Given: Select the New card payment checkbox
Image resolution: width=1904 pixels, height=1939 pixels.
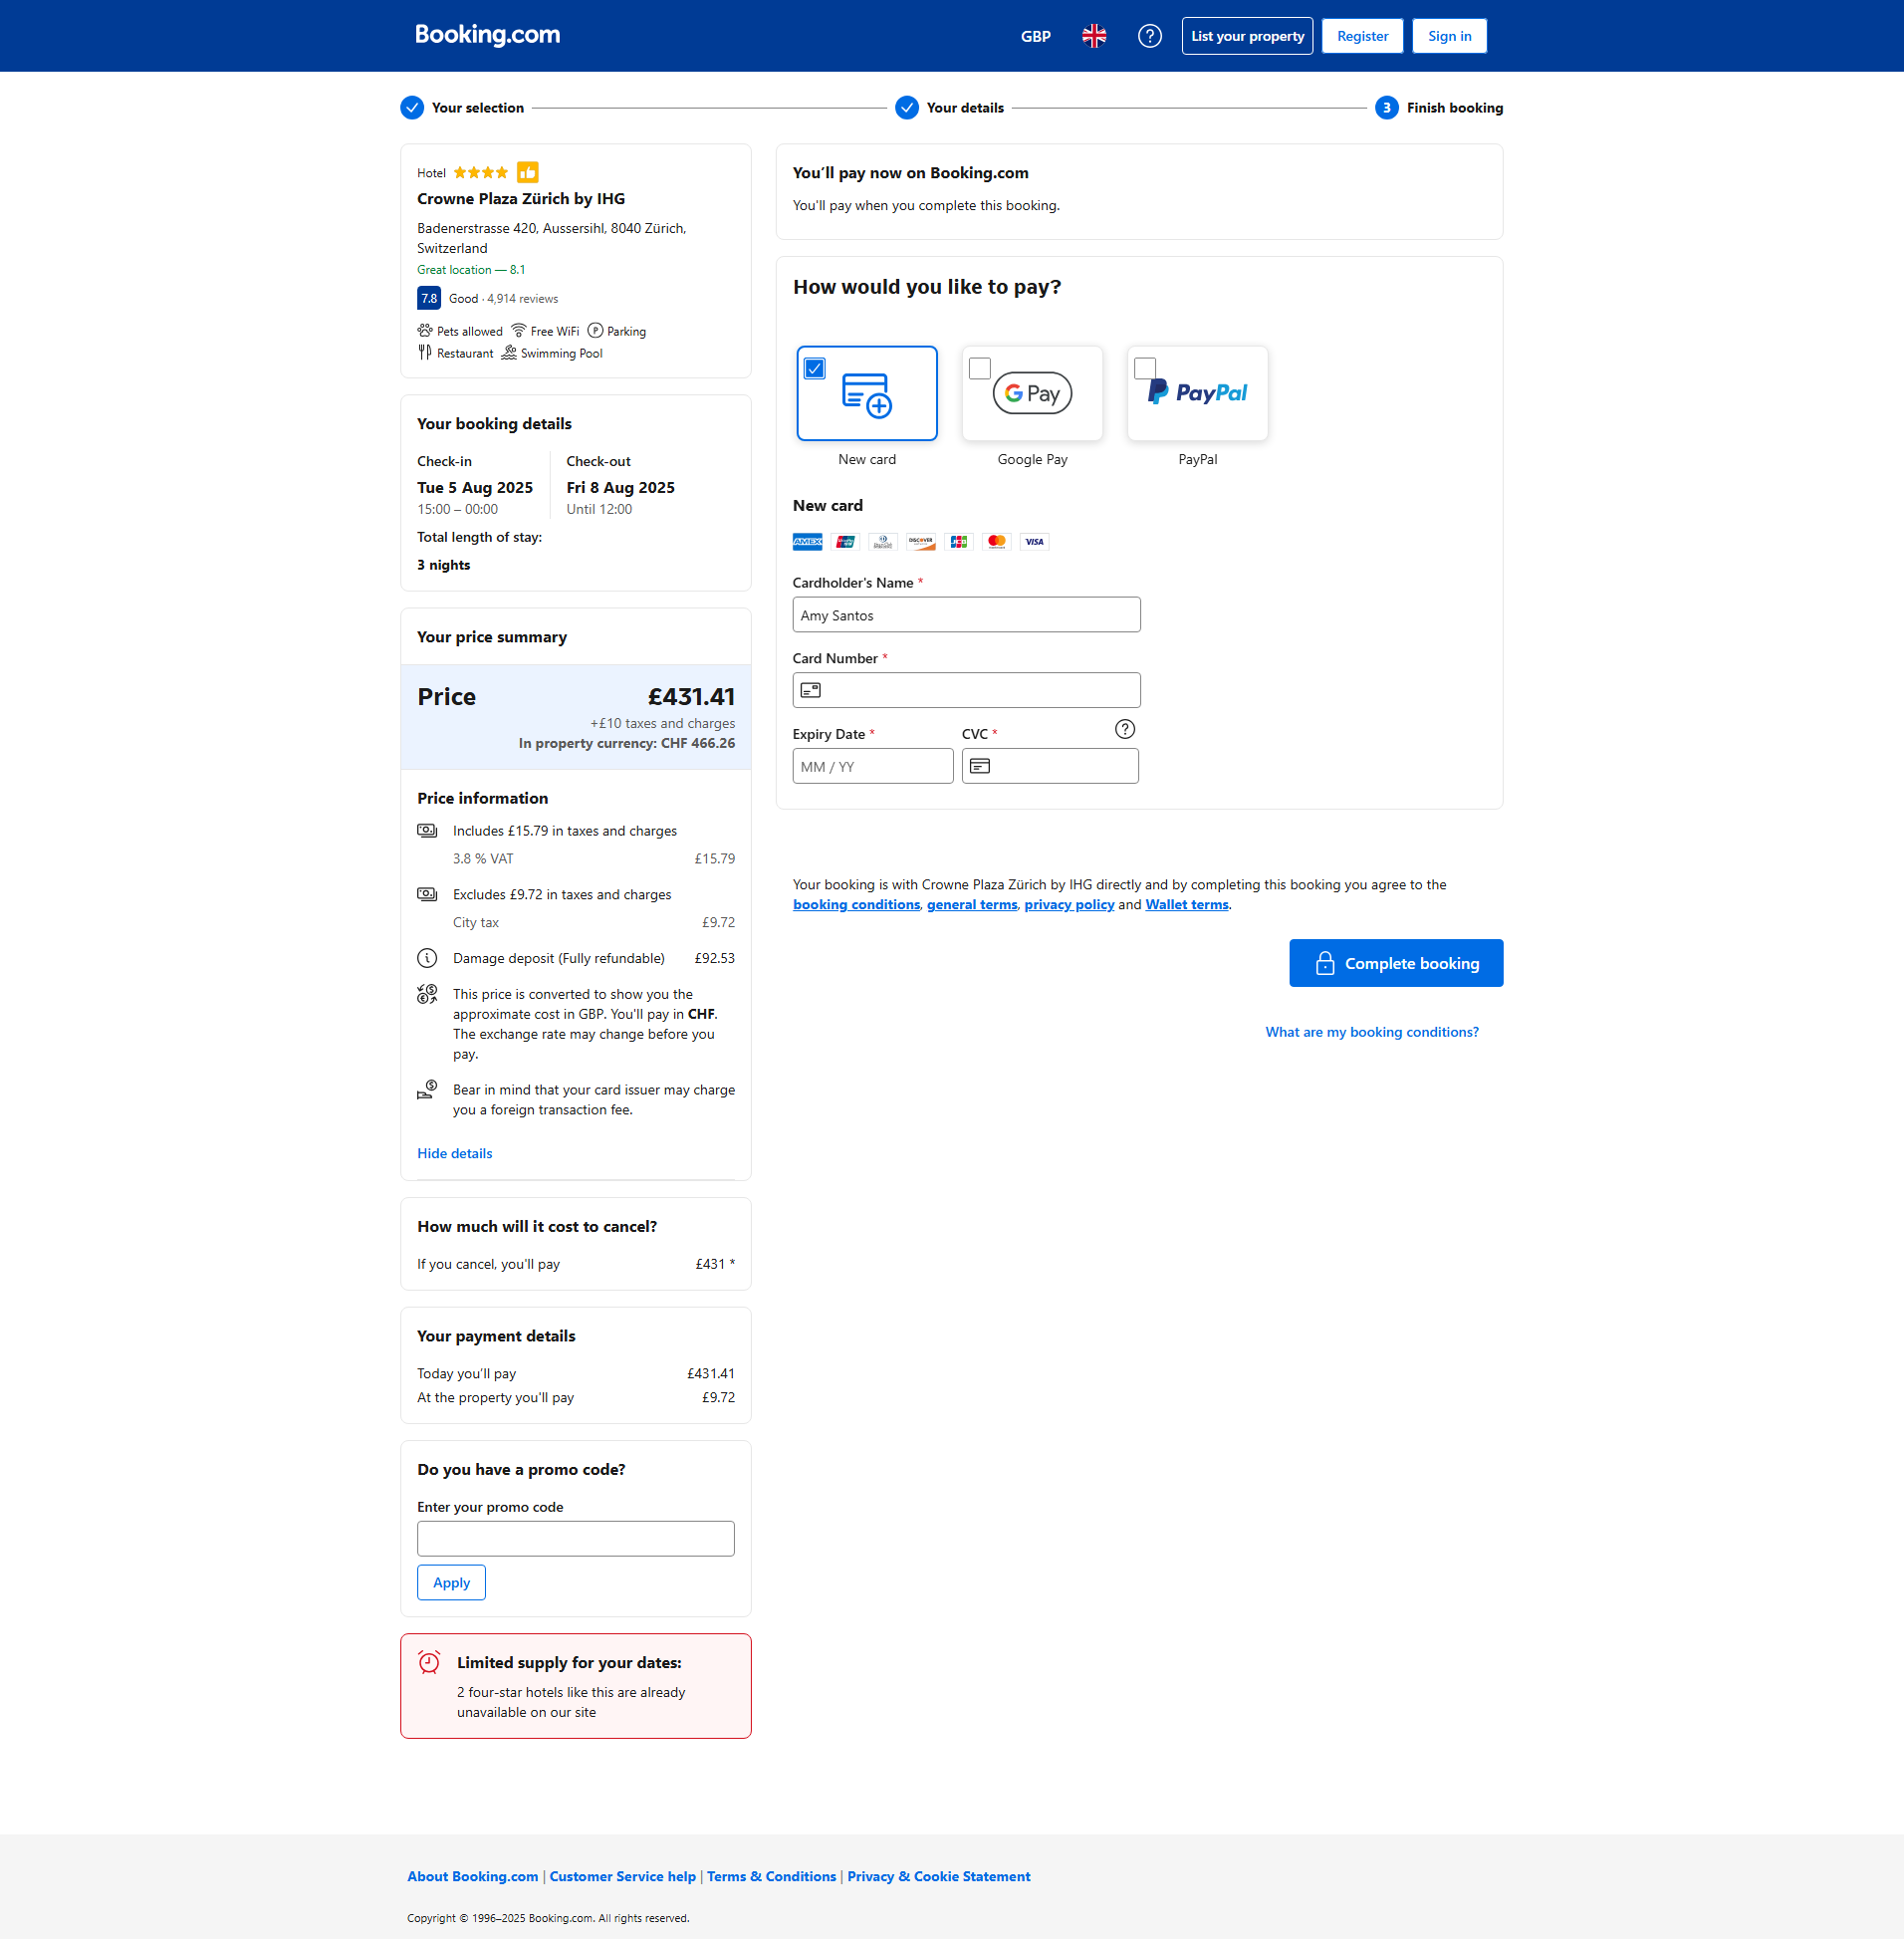Looking at the screenshot, I should tap(815, 369).
